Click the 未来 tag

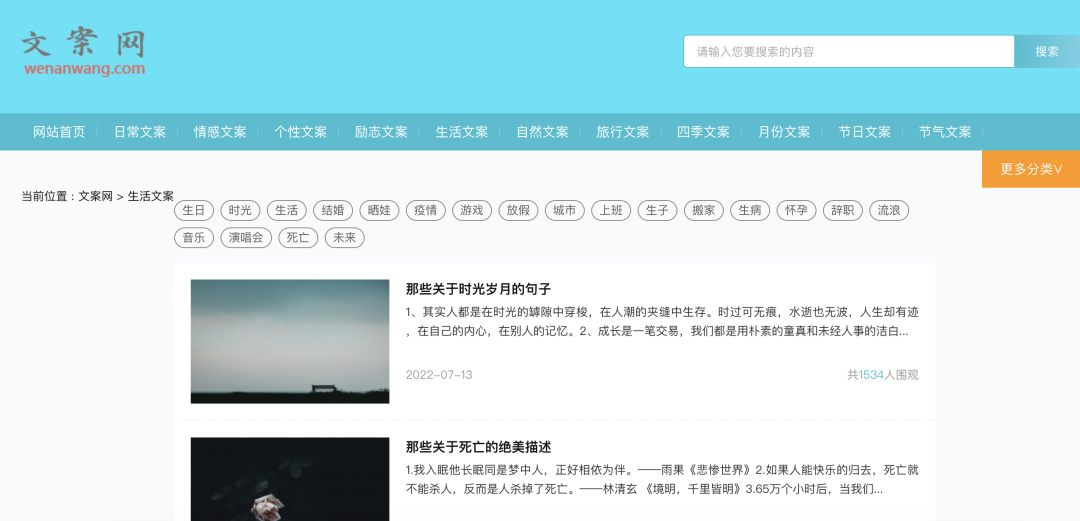pos(344,238)
